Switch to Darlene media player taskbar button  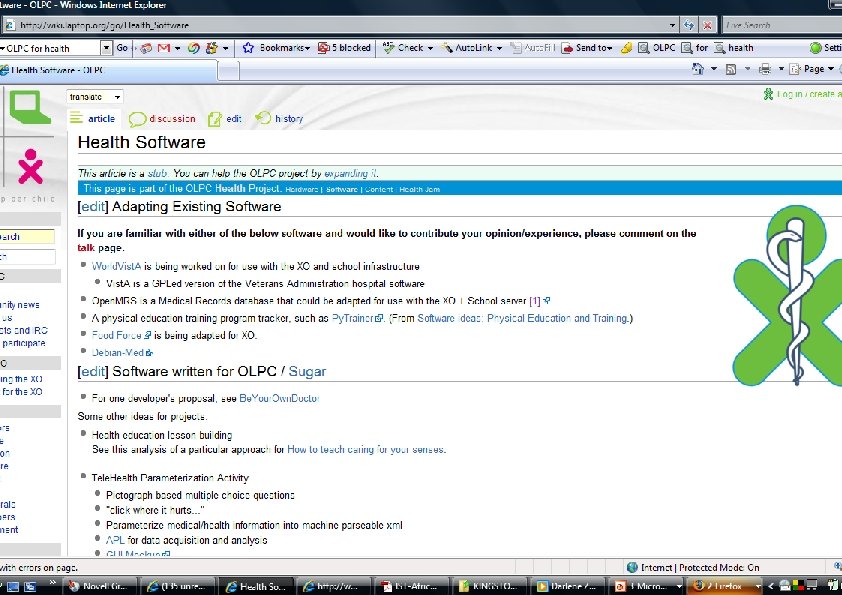[570, 586]
